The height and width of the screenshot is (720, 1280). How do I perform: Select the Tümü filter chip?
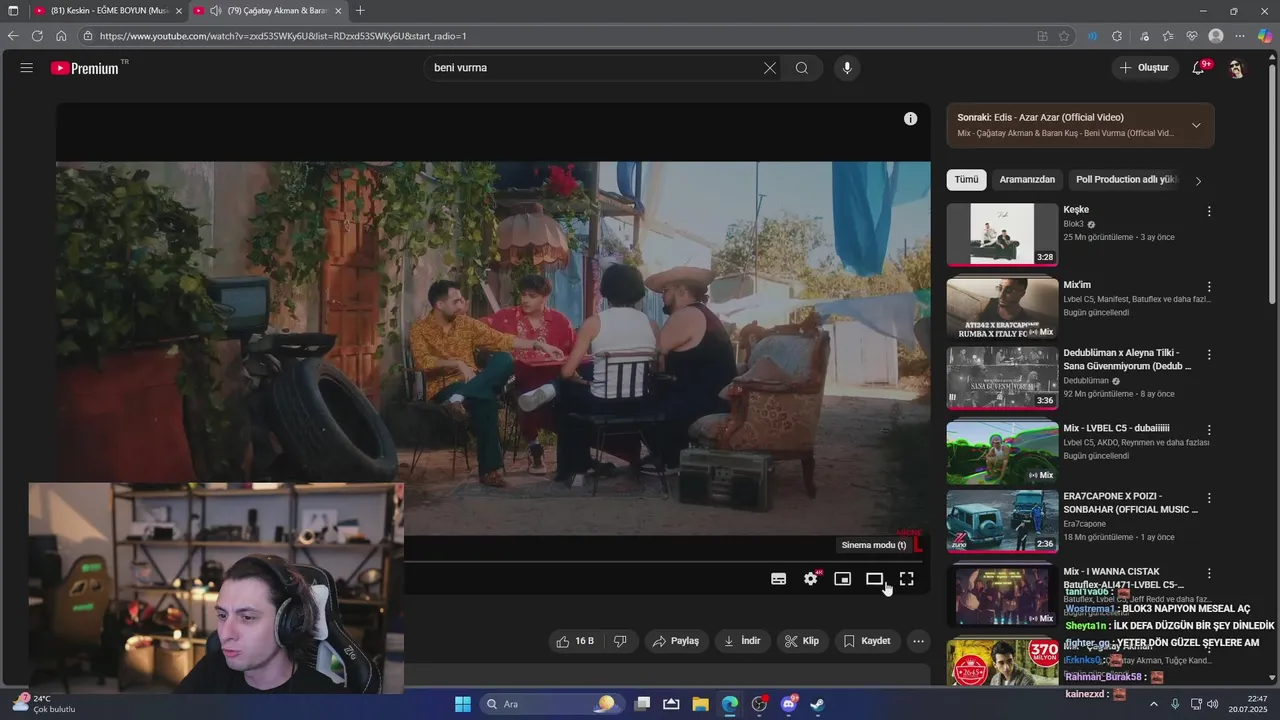[x=966, y=180]
